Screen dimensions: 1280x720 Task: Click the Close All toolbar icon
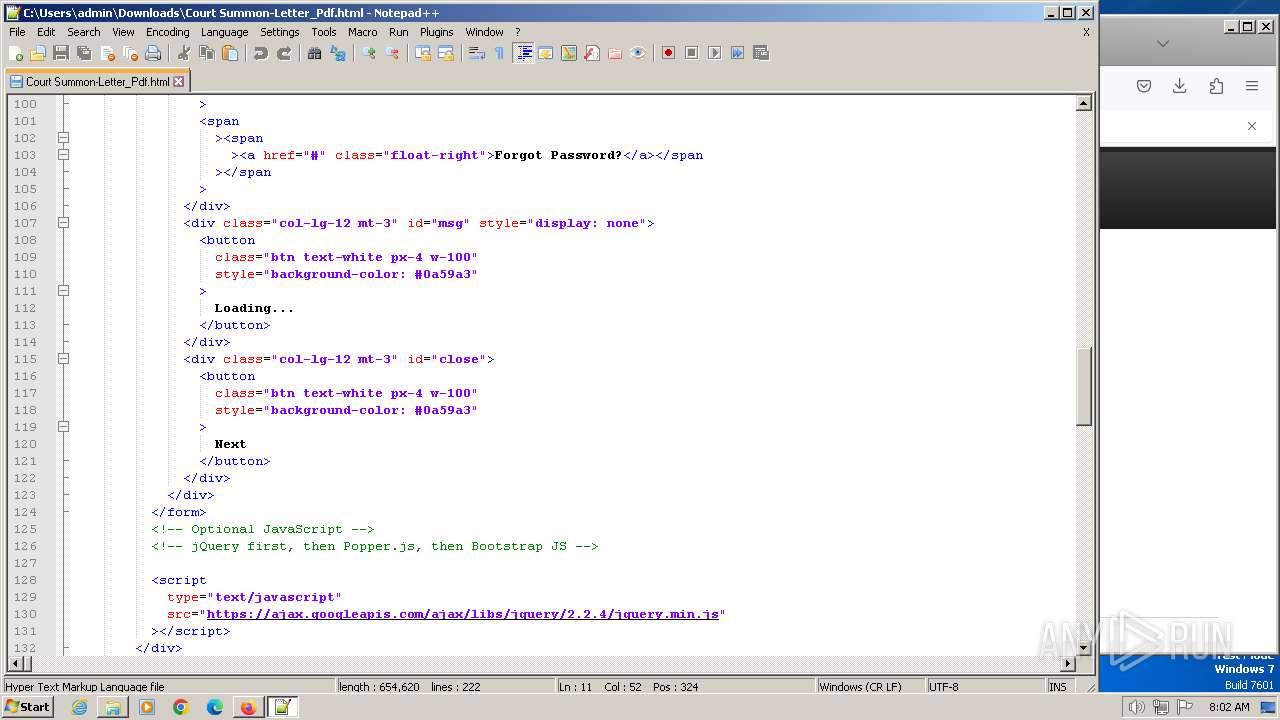(130, 53)
